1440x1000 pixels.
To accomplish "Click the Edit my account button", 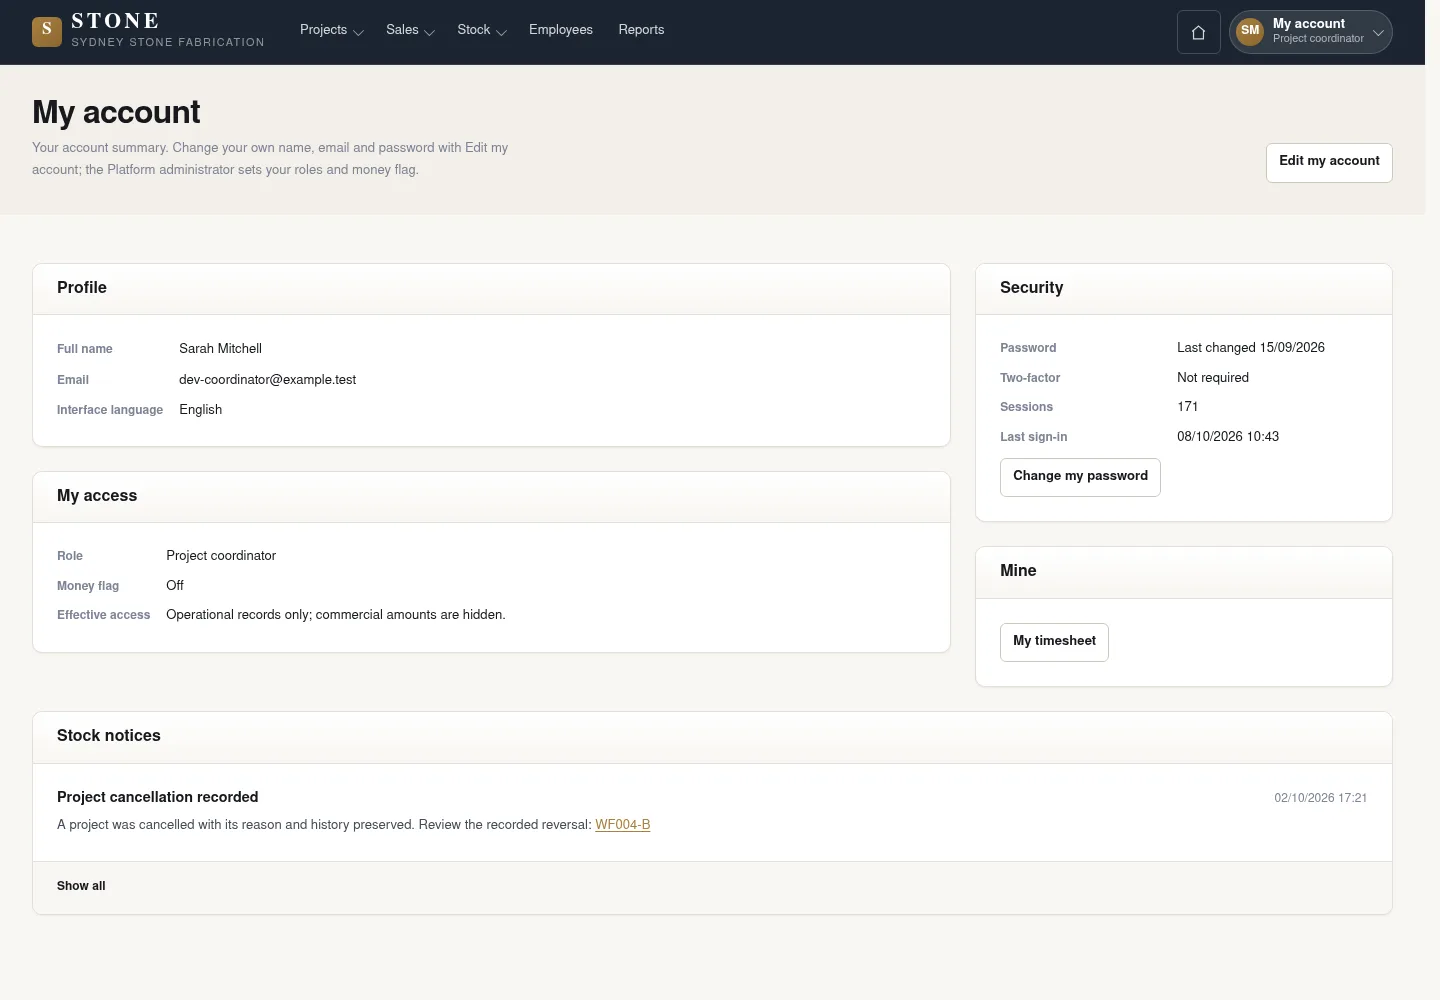I will (x=1329, y=162).
